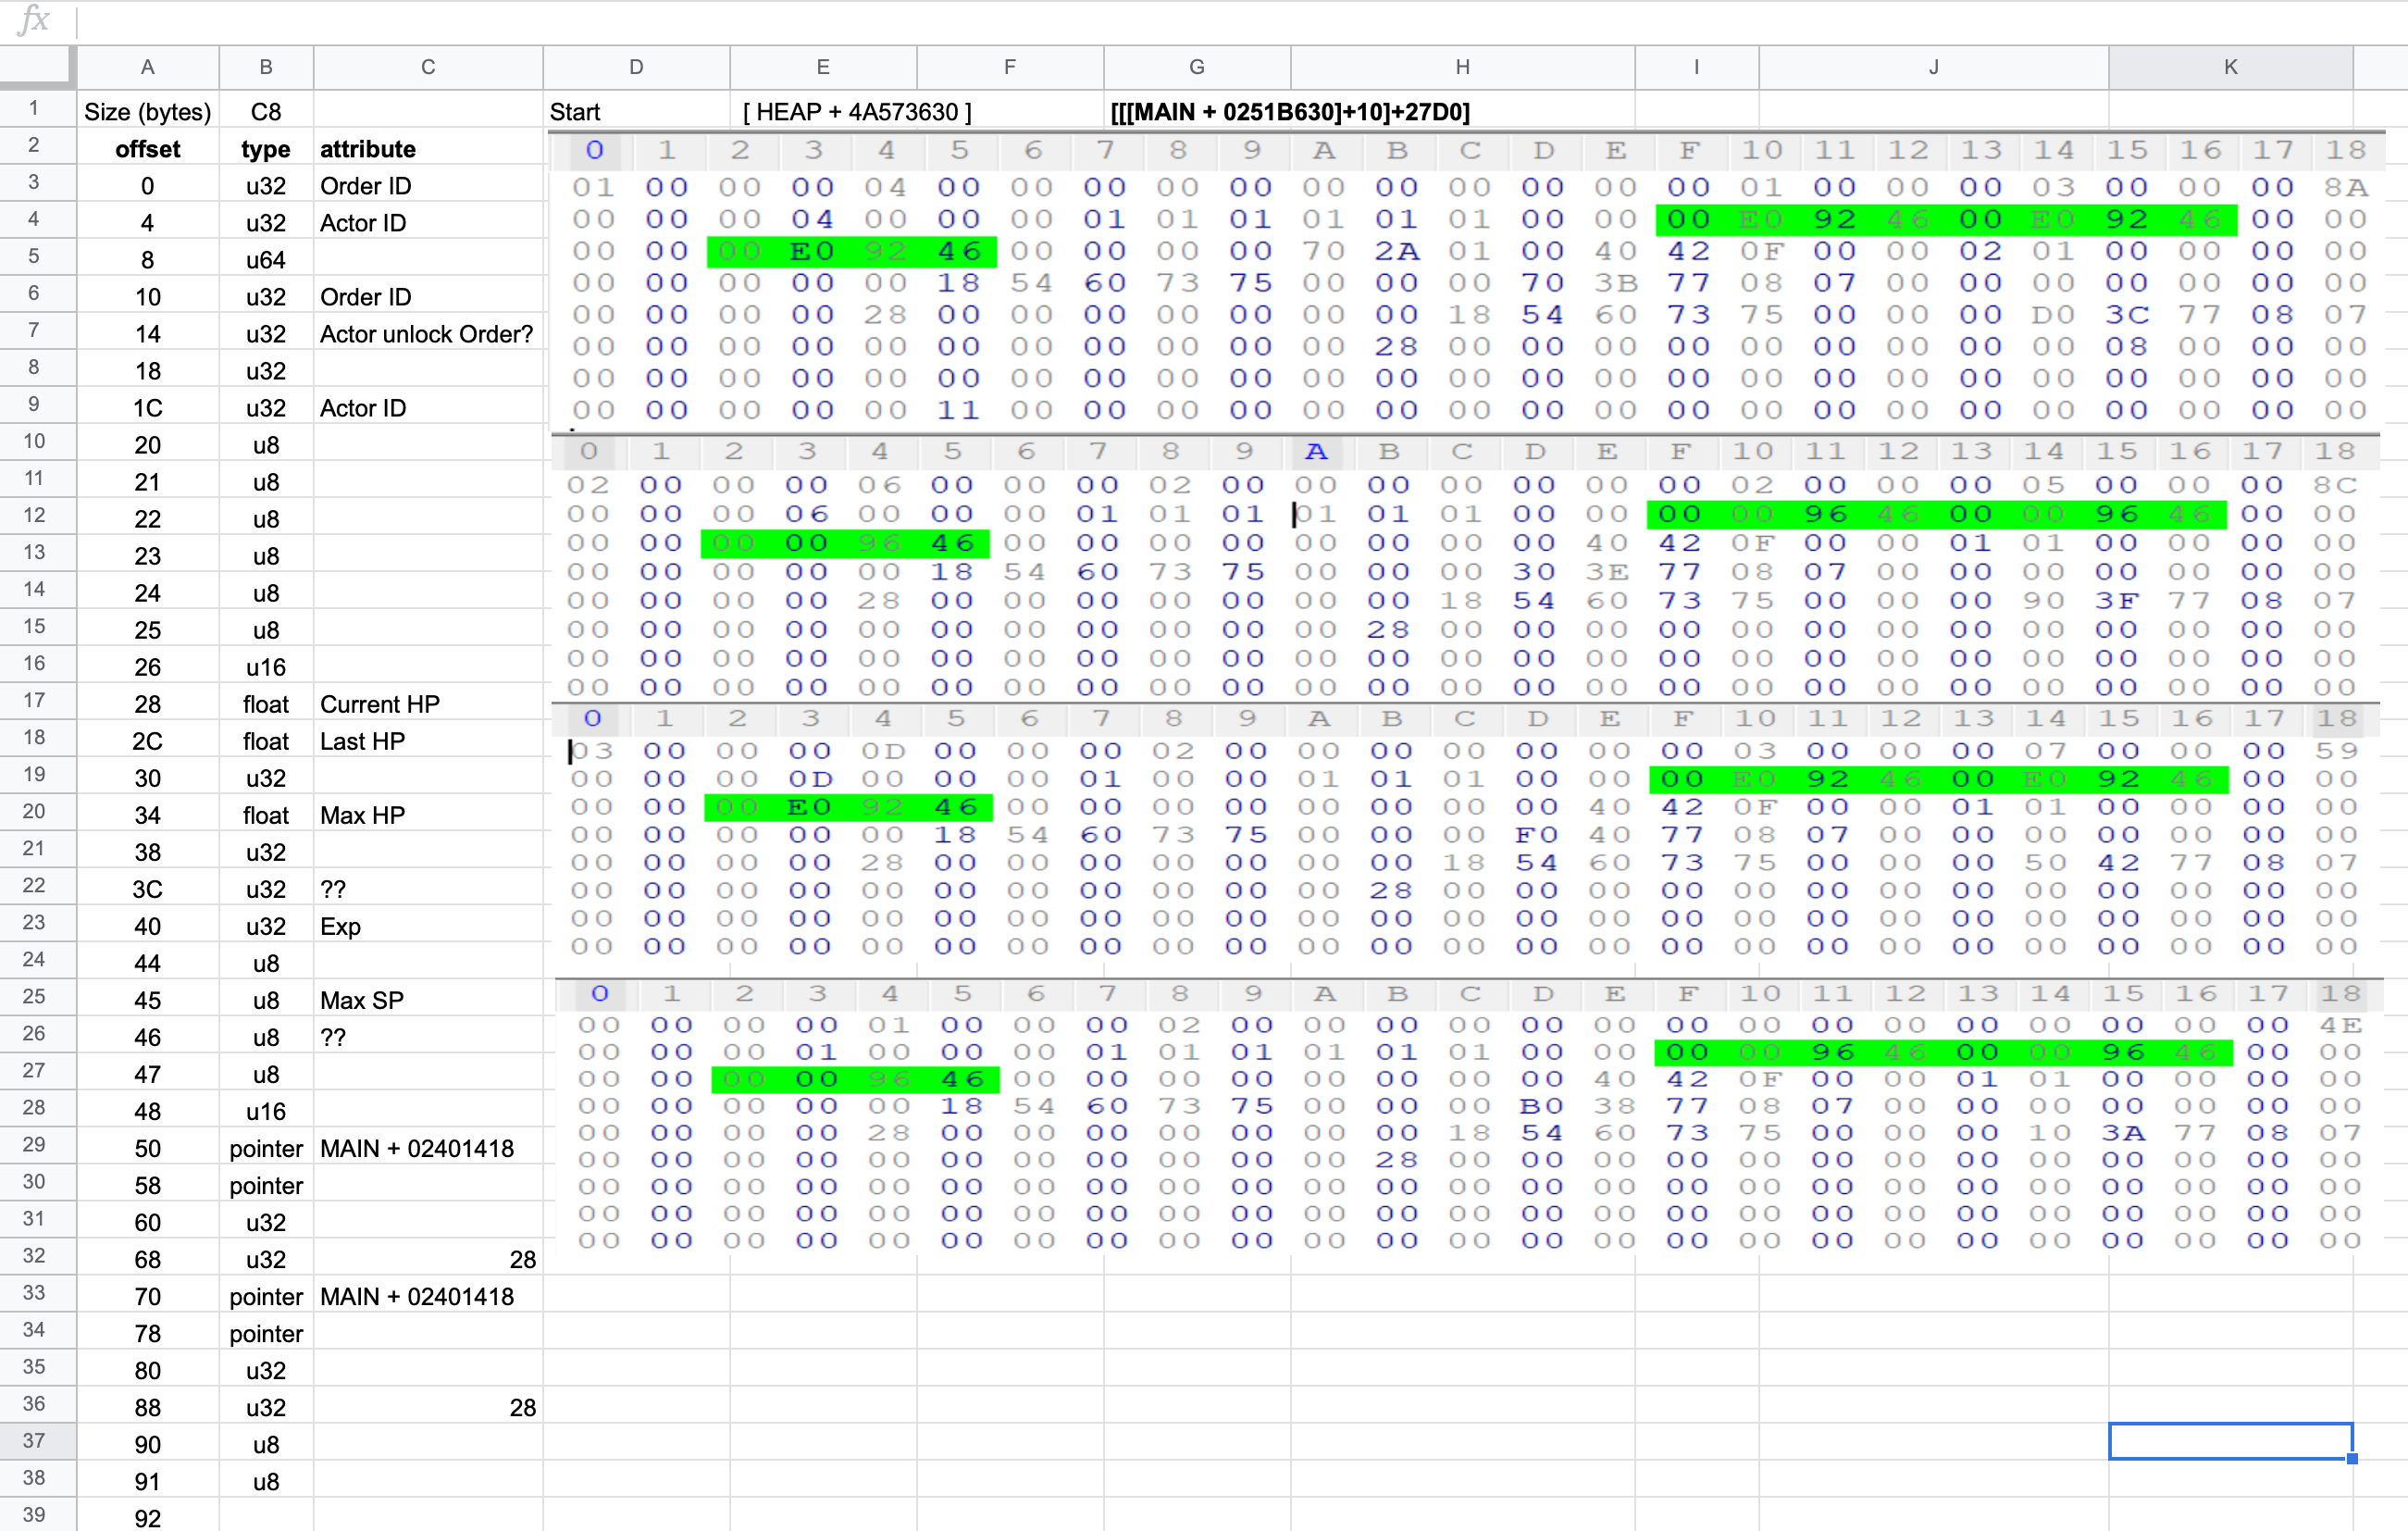Select row 17 header

(x=37, y=700)
